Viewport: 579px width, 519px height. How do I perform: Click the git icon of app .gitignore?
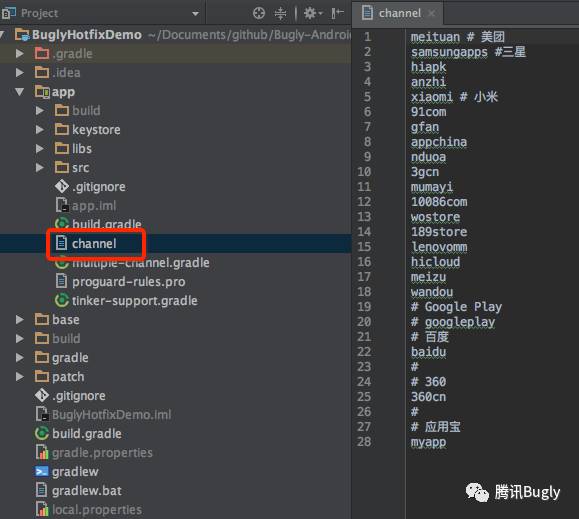62,186
